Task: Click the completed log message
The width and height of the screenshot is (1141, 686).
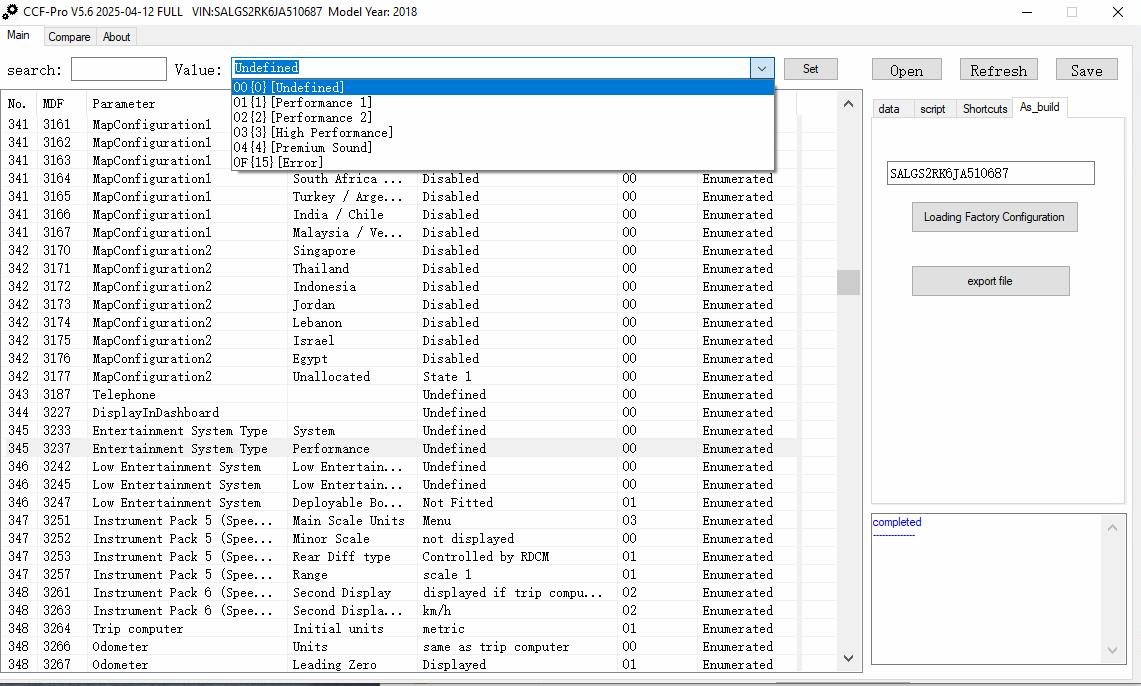Action: pos(896,522)
